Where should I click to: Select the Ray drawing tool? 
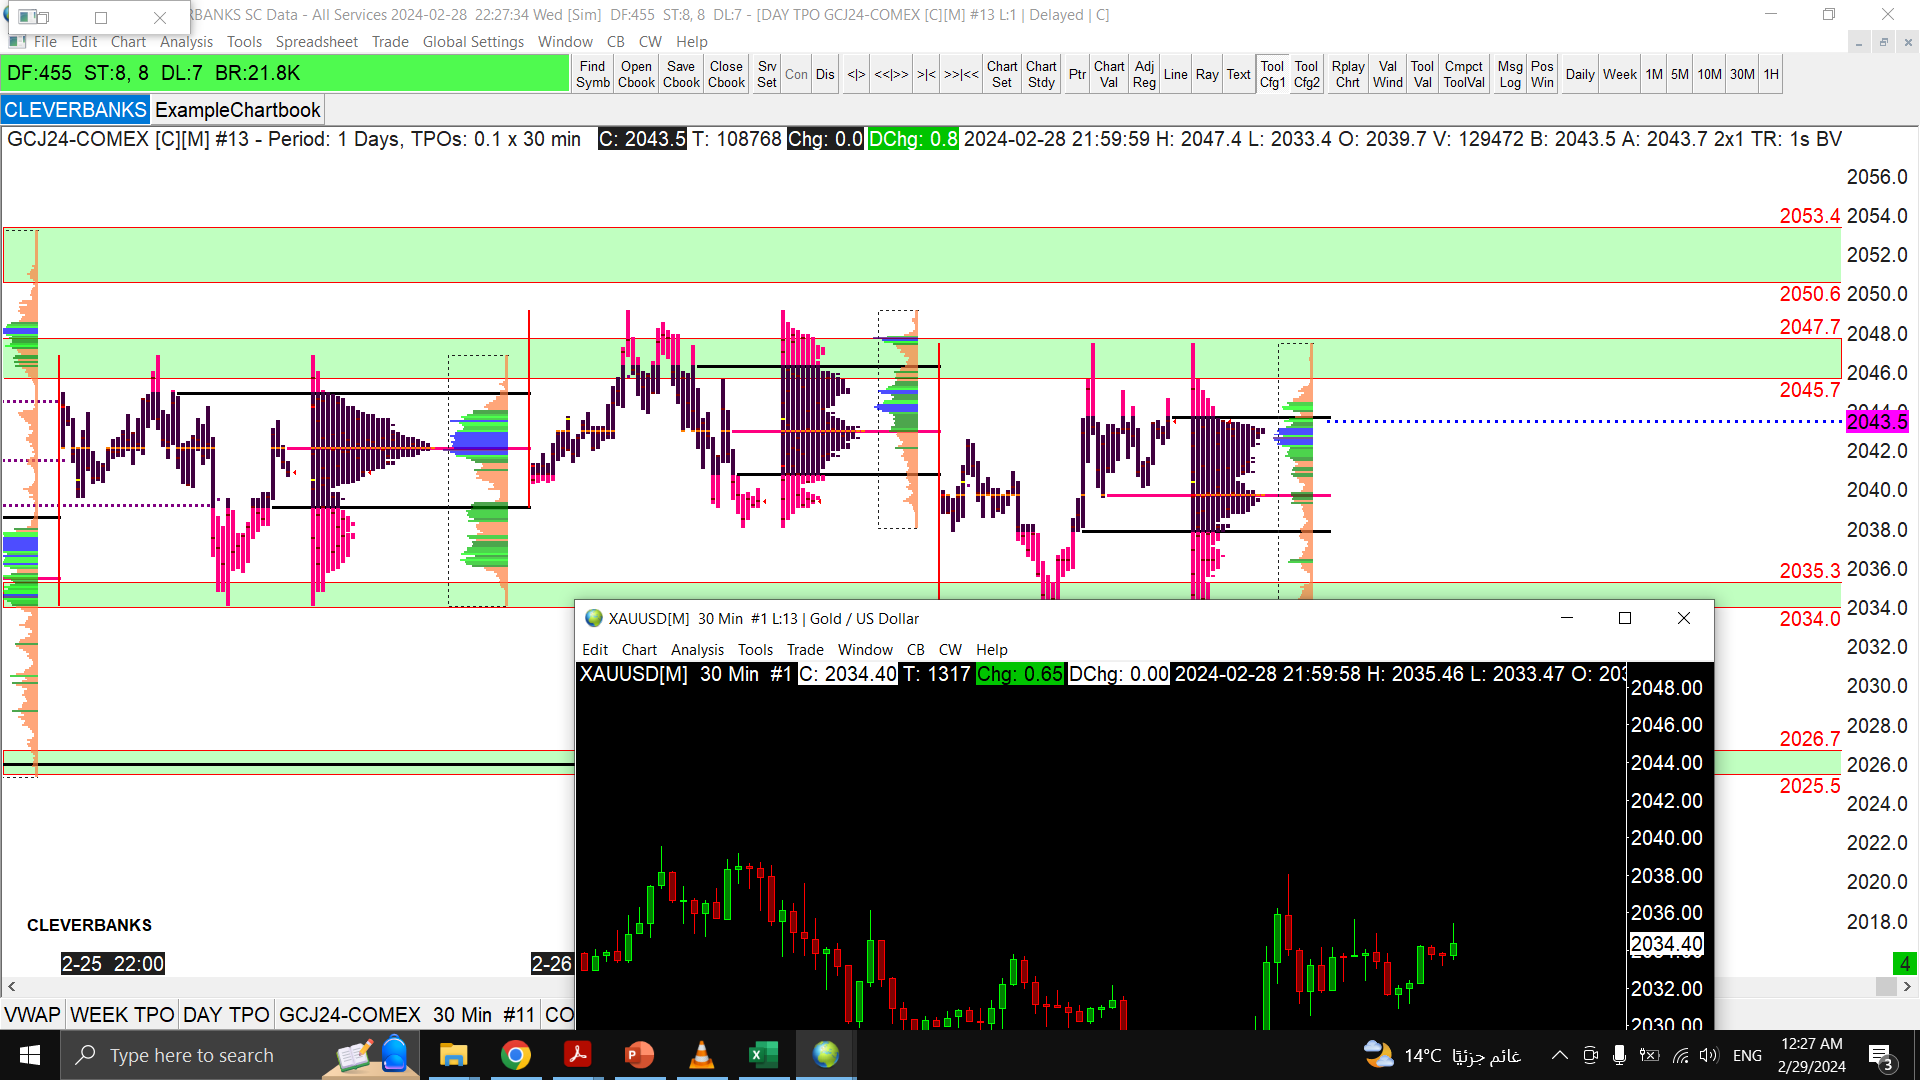point(1206,74)
